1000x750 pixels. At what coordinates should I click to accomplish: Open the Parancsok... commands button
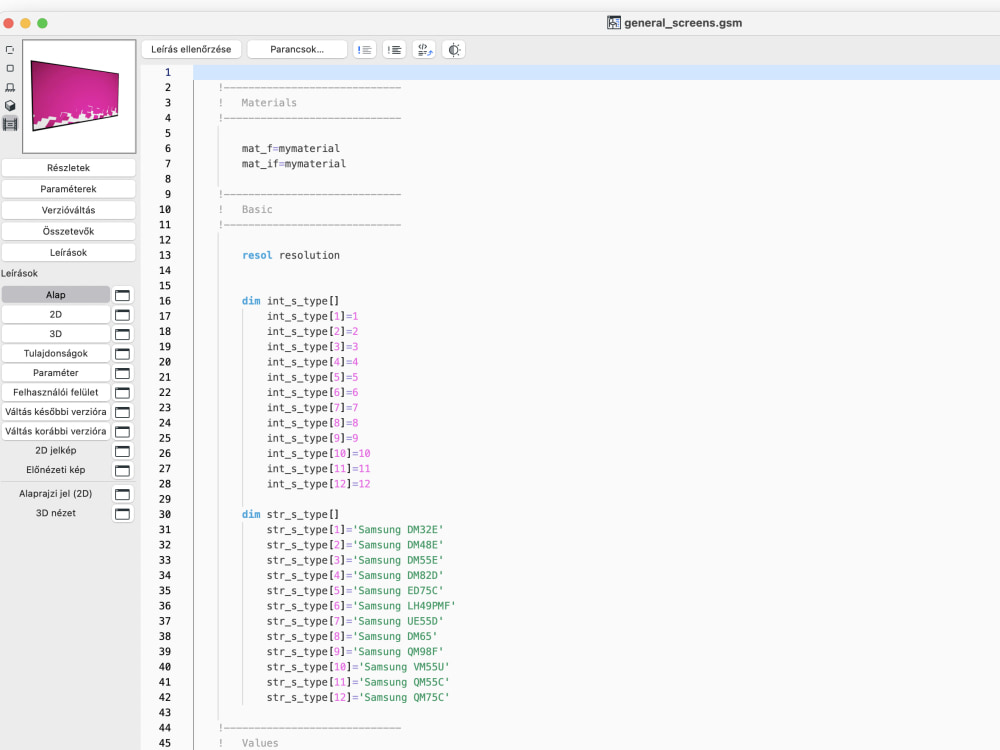pos(297,49)
